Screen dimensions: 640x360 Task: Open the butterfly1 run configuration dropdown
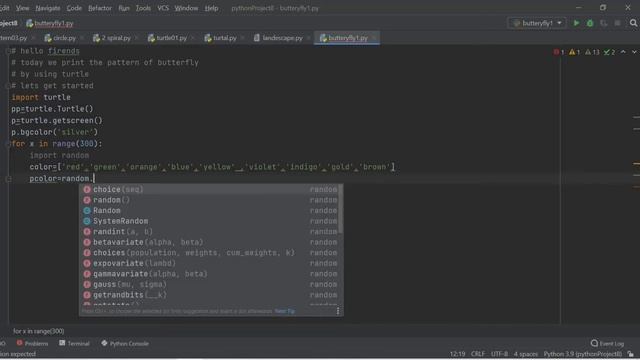coord(538,23)
